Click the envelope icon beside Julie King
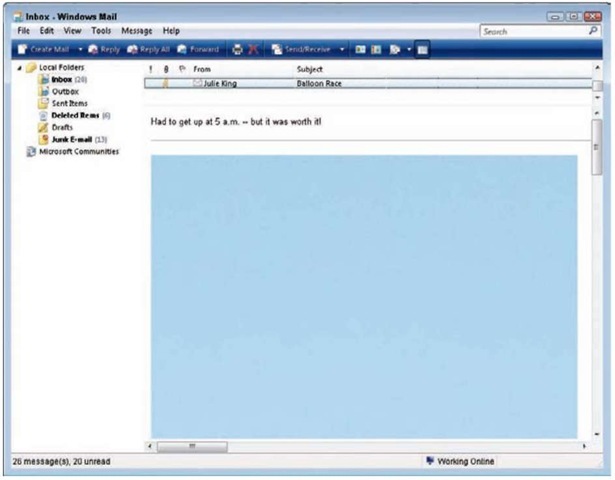 point(197,83)
